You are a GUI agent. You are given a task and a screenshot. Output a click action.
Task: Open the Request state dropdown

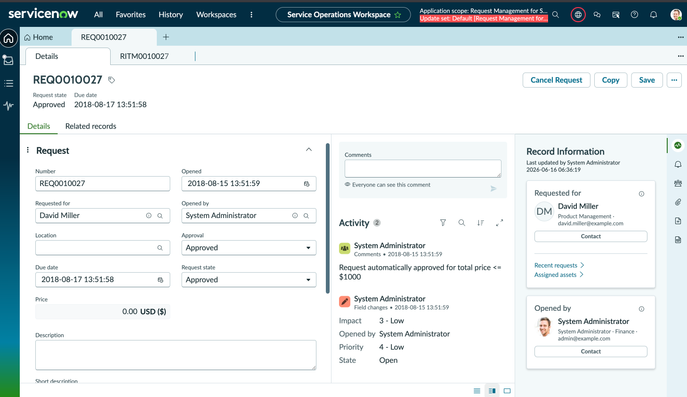click(x=249, y=280)
